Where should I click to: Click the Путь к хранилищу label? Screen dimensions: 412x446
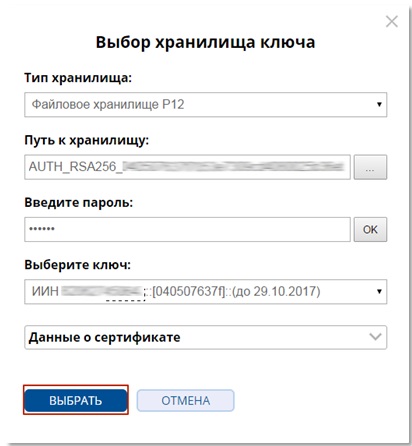87,140
